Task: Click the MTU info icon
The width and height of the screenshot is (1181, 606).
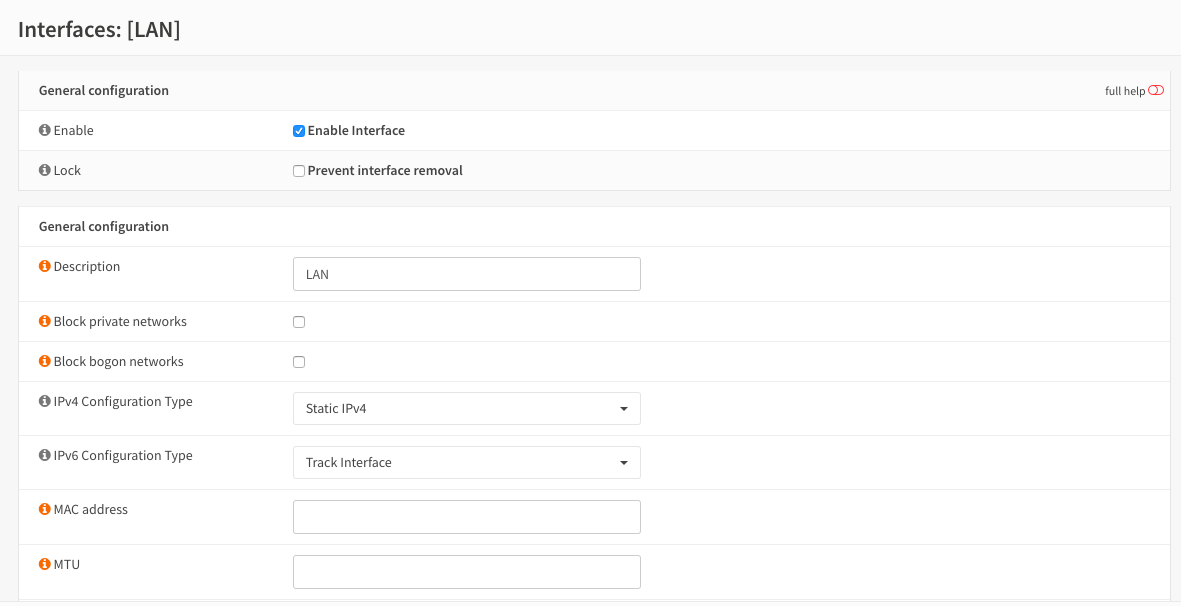Action: (44, 565)
